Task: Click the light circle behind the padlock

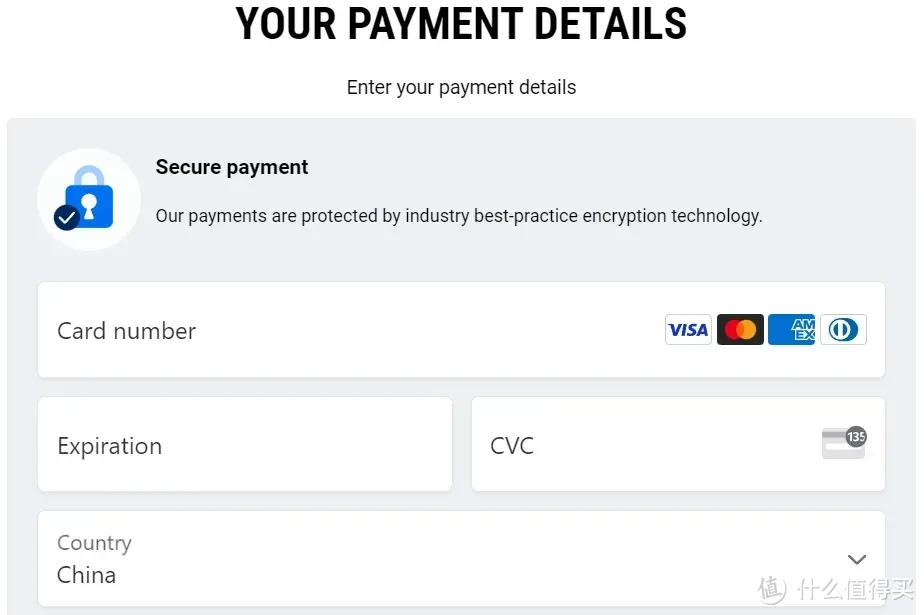Action: 89,199
